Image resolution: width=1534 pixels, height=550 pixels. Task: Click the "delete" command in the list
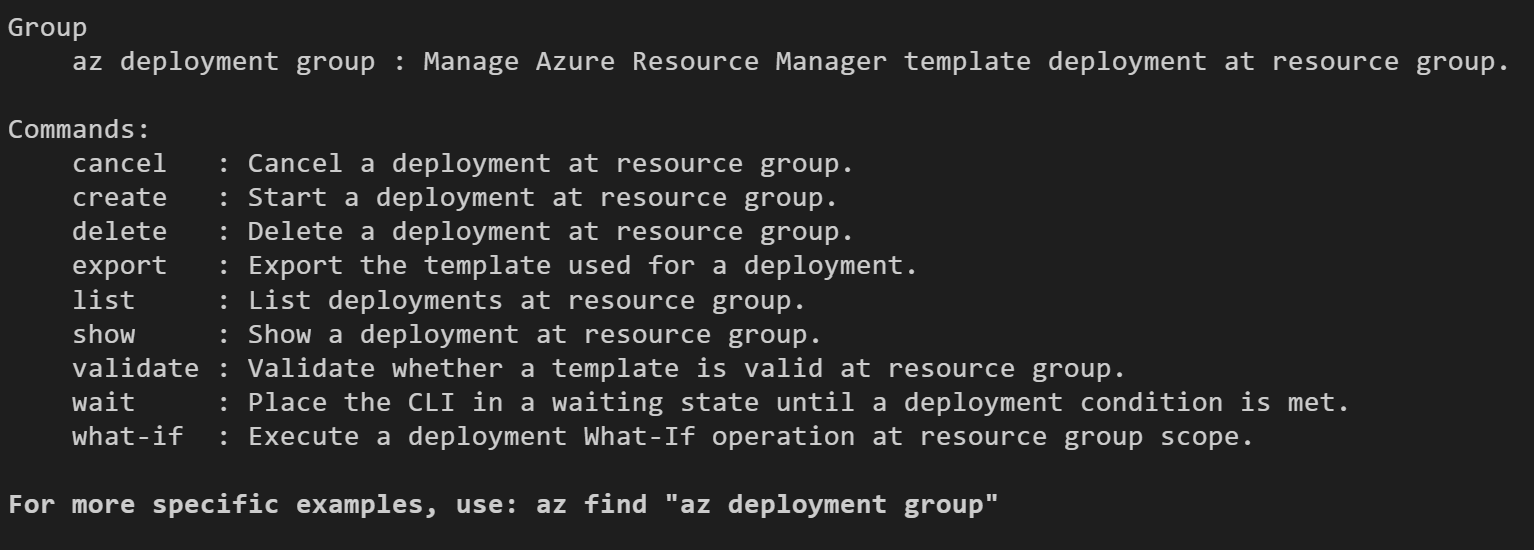point(119,232)
